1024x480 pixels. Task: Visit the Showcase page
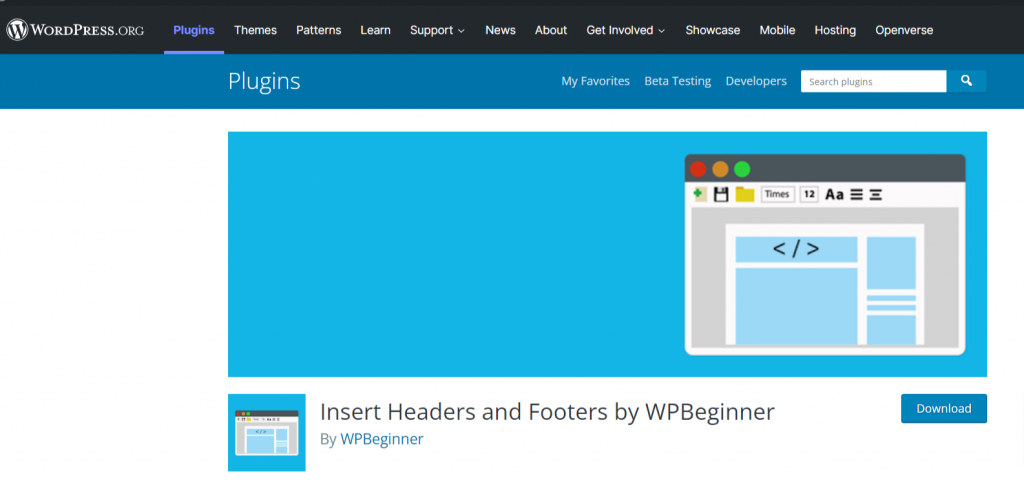click(712, 30)
